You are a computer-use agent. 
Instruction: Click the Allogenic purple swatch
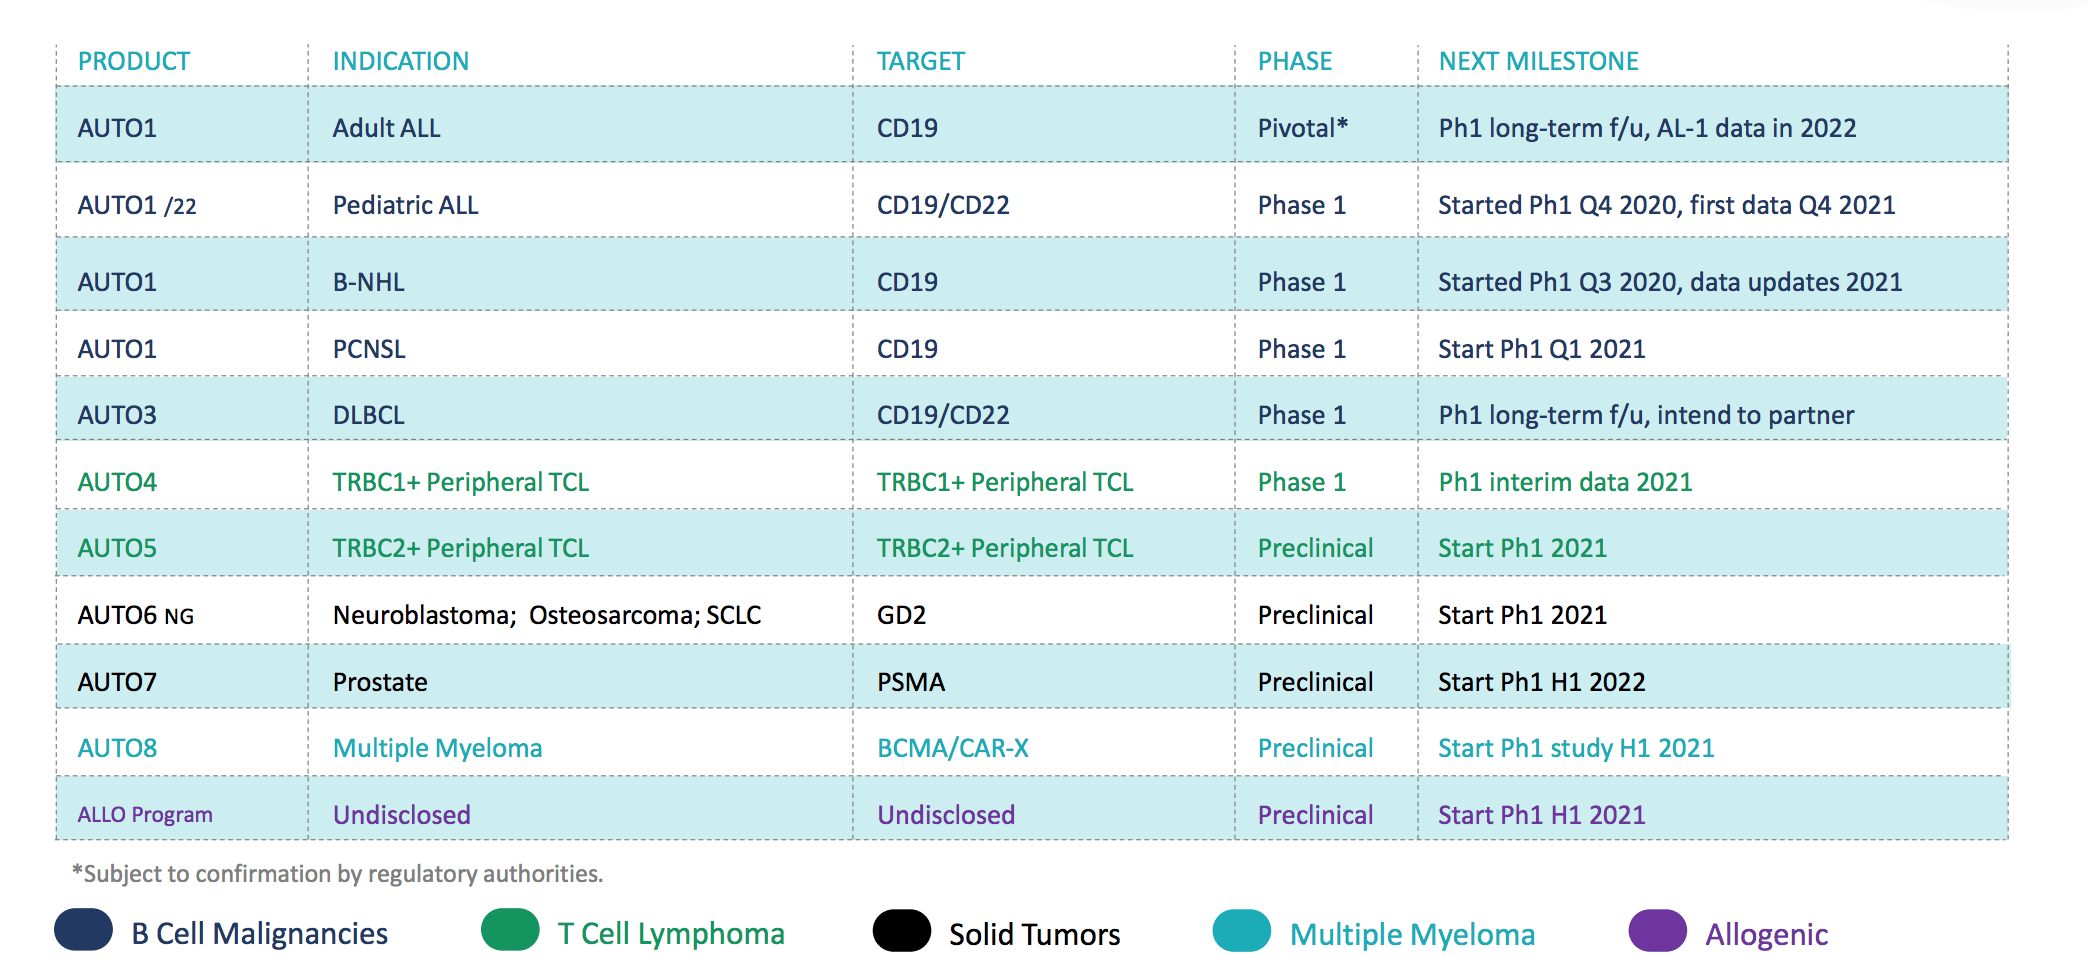pos(1657,931)
